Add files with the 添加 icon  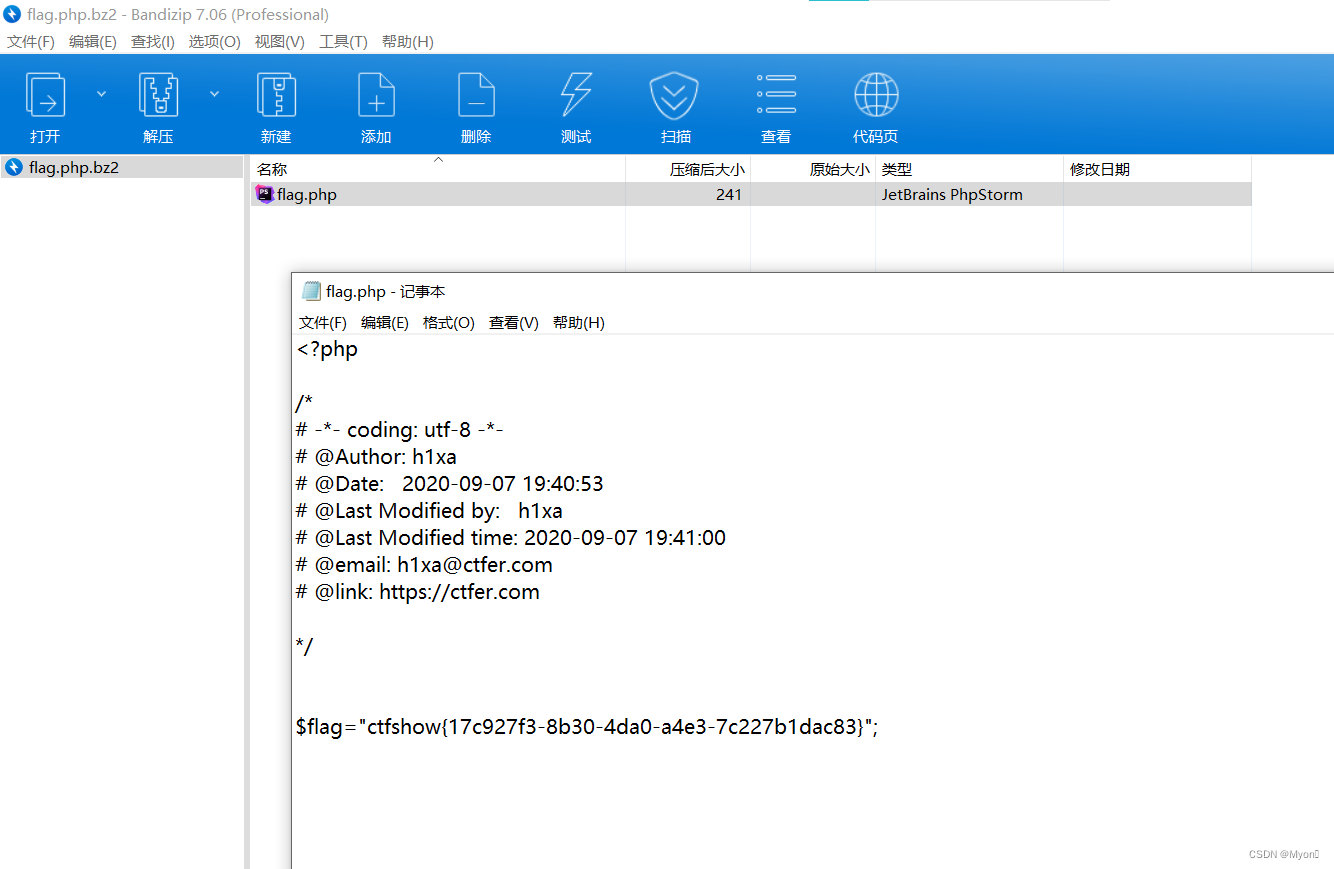(376, 104)
